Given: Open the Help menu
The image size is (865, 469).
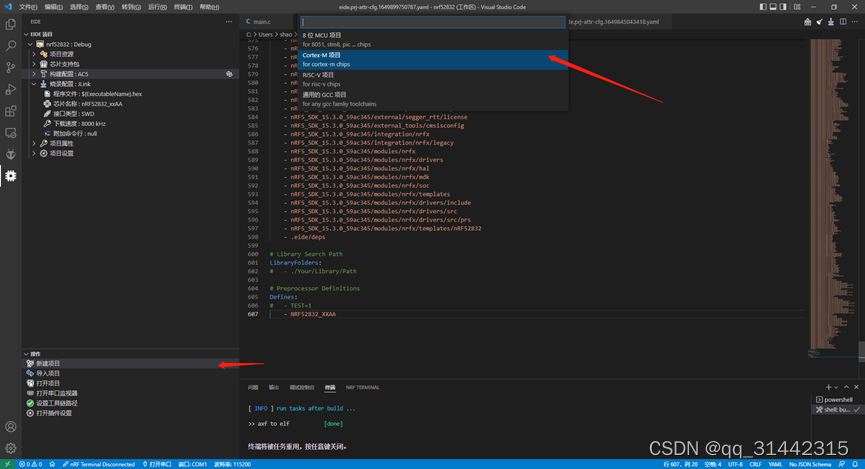Looking at the screenshot, I should [x=209, y=7].
